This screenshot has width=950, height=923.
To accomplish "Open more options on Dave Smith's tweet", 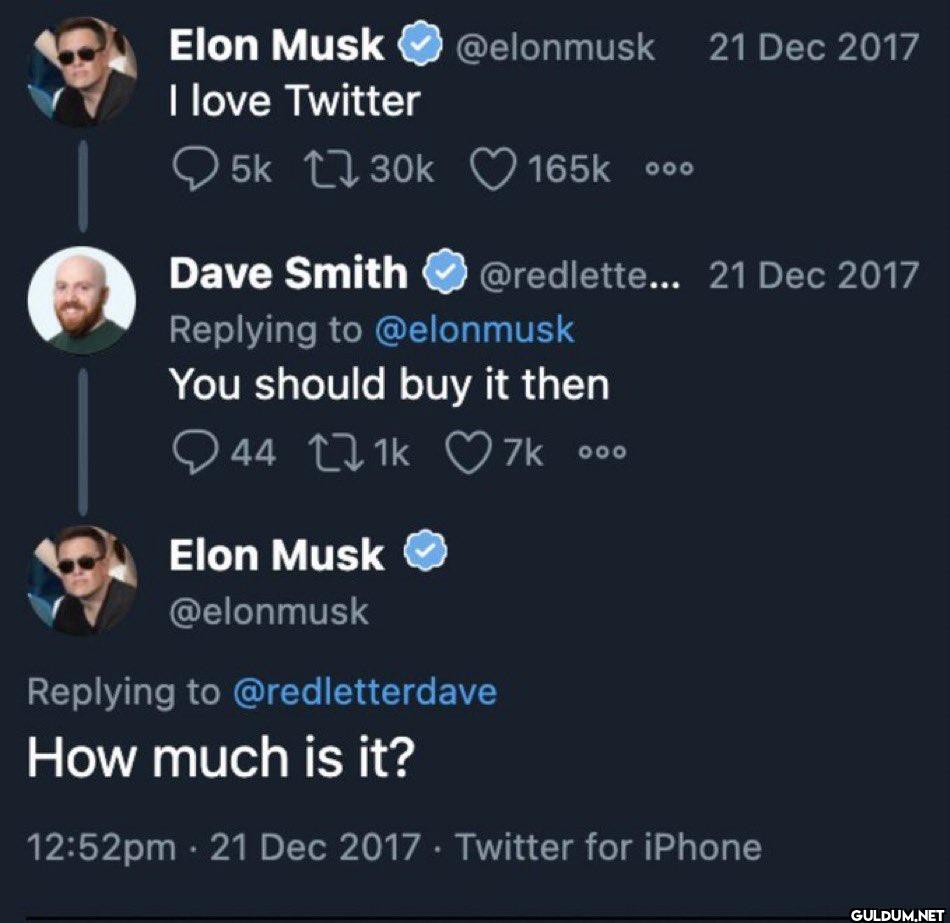I will [602, 453].
